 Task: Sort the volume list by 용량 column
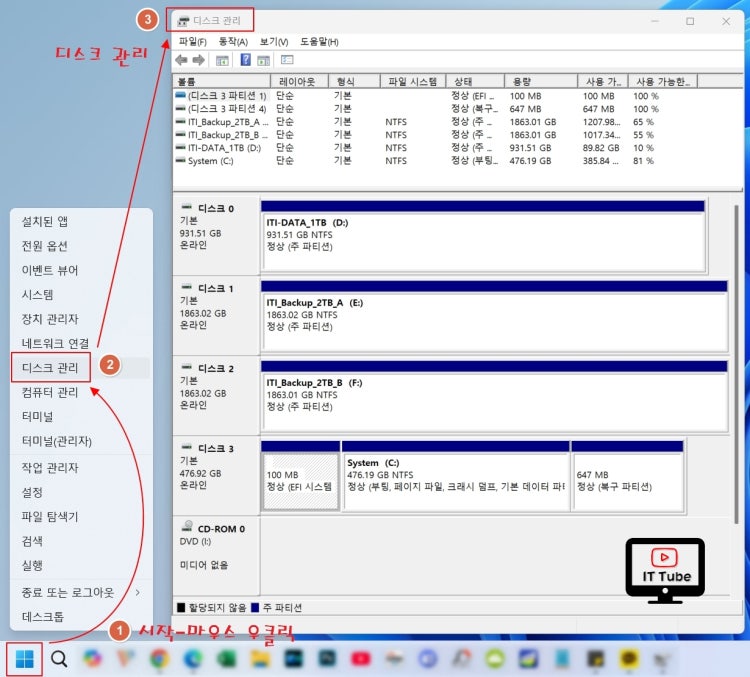(x=540, y=82)
